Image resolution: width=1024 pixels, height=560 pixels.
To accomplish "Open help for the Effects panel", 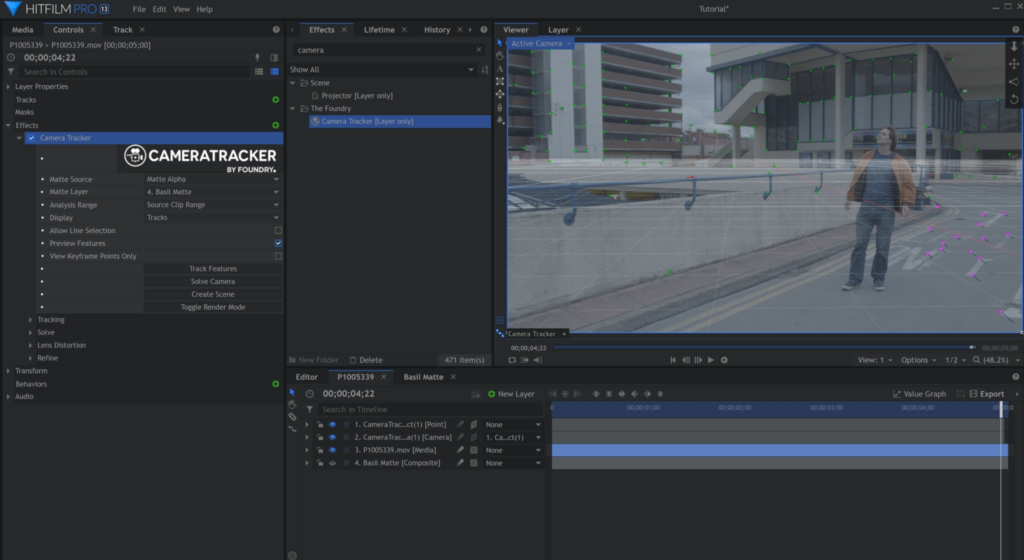I will coord(483,29).
